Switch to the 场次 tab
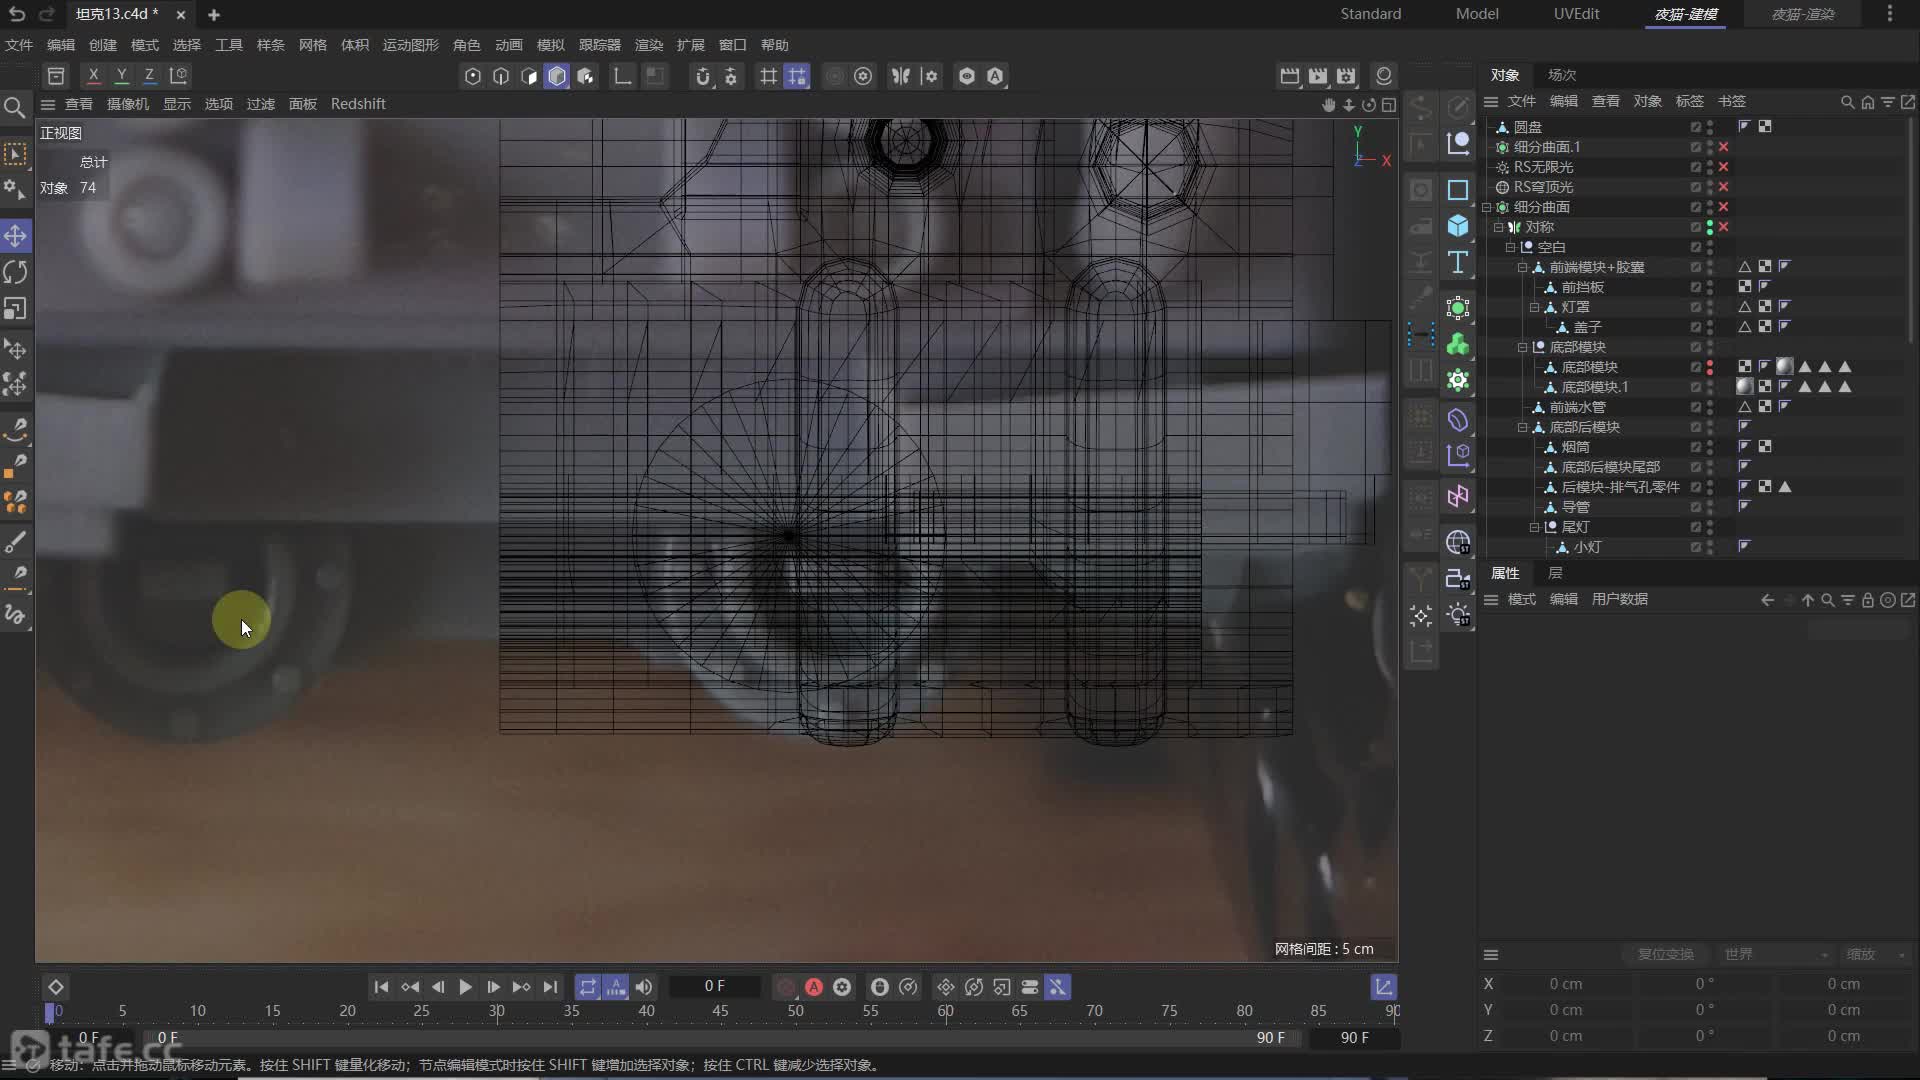This screenshot has width=1920, height=1080. pos(1562,75)
